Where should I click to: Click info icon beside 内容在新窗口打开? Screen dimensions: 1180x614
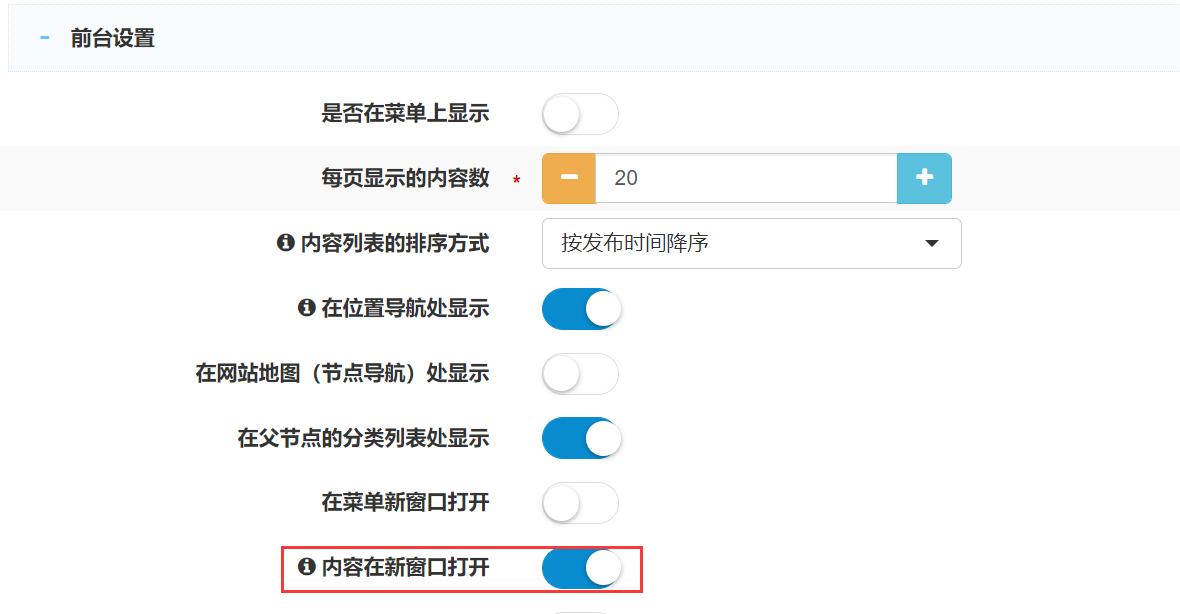click(x=307, y=567)
